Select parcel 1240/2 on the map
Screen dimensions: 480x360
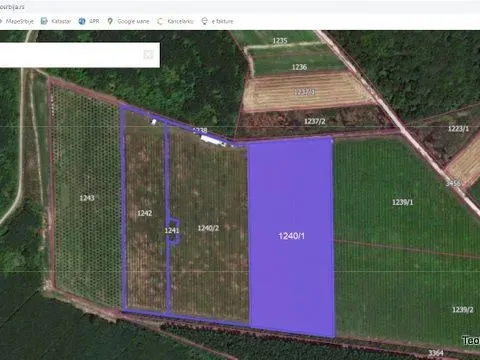click(208, 228)
